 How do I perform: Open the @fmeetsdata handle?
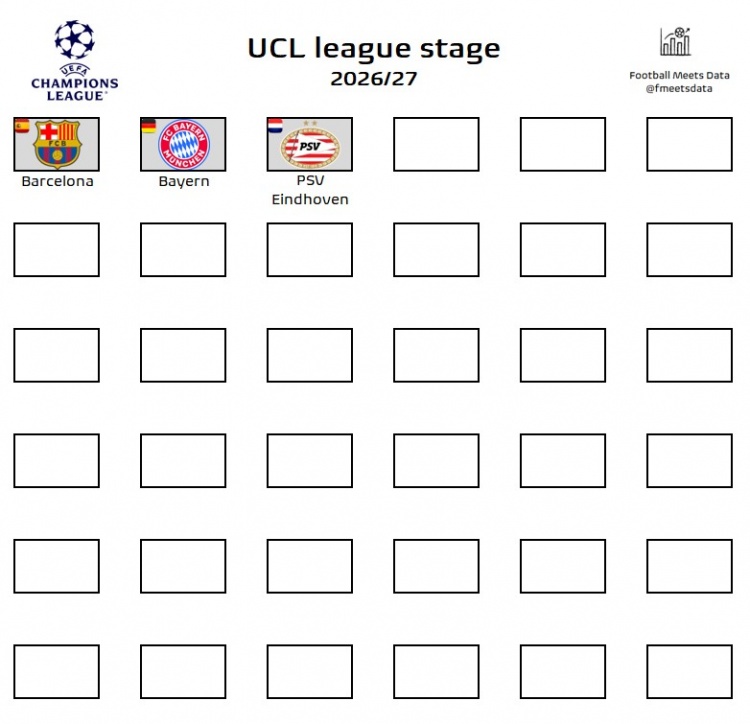coord(679,89)
